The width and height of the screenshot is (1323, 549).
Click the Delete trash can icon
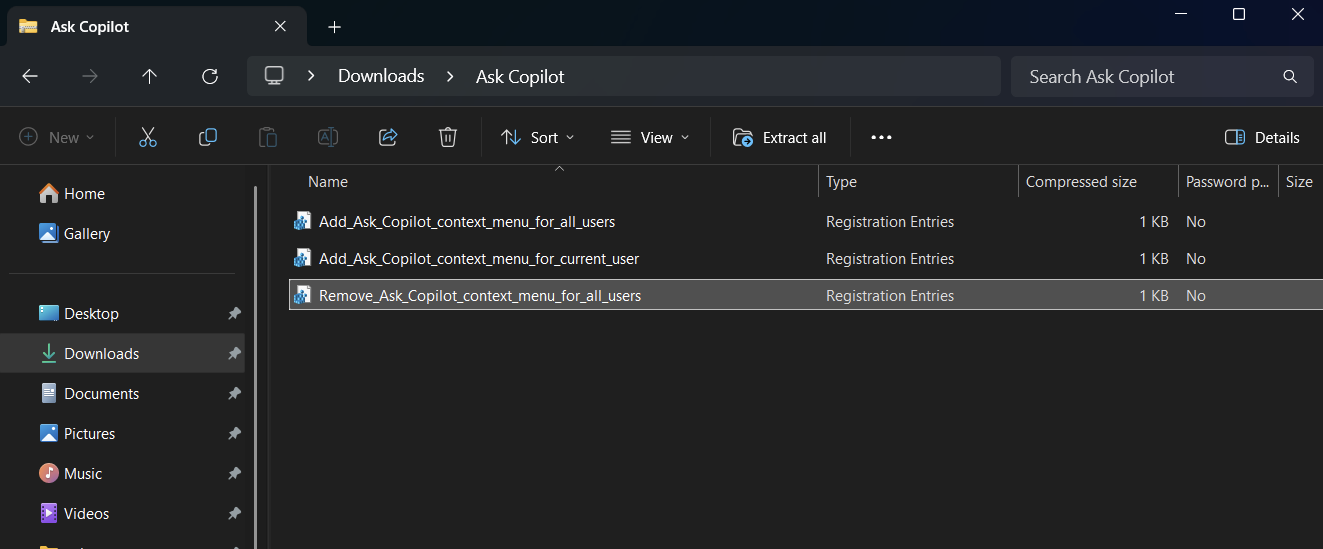(448, 137)
